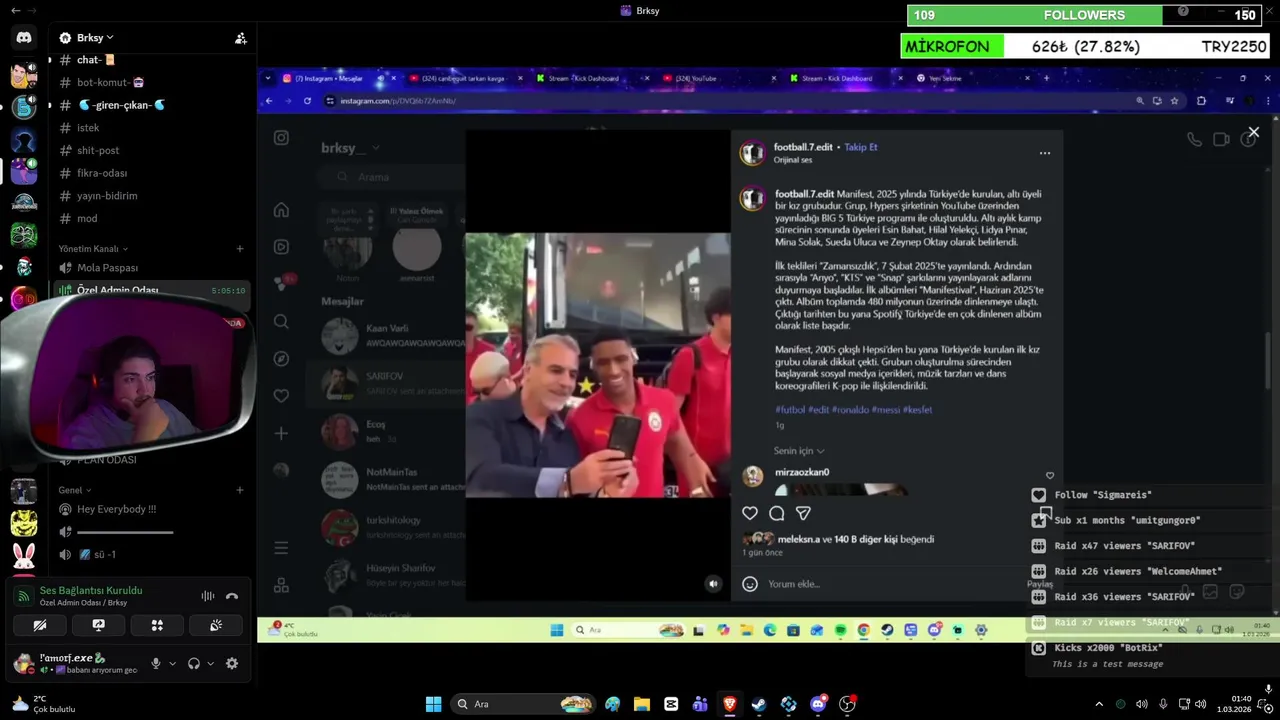
Task: Expand the brksy_ account switcher
Action: tap(351, 148)
